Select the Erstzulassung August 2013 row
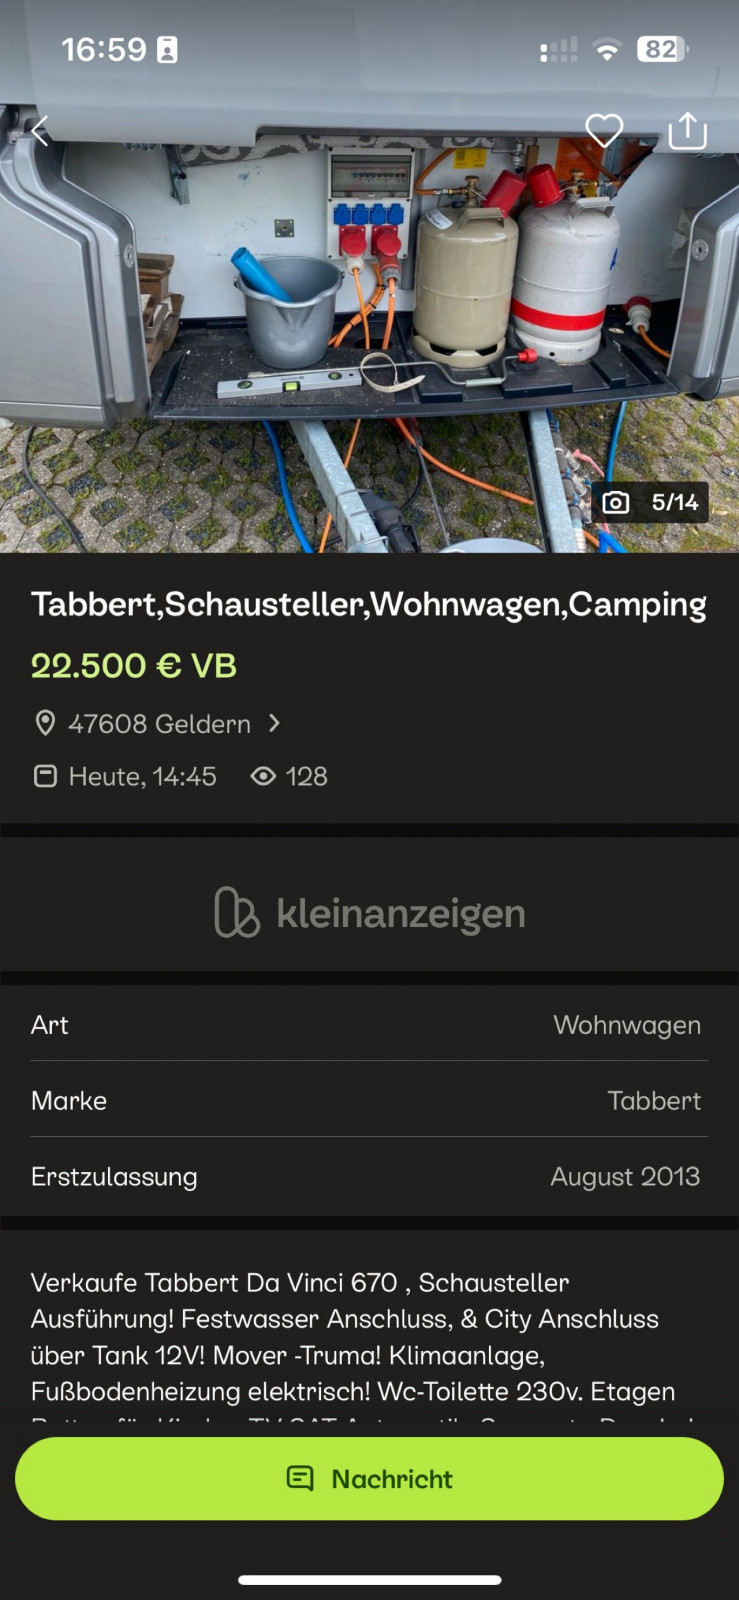 click(369, 1176)
